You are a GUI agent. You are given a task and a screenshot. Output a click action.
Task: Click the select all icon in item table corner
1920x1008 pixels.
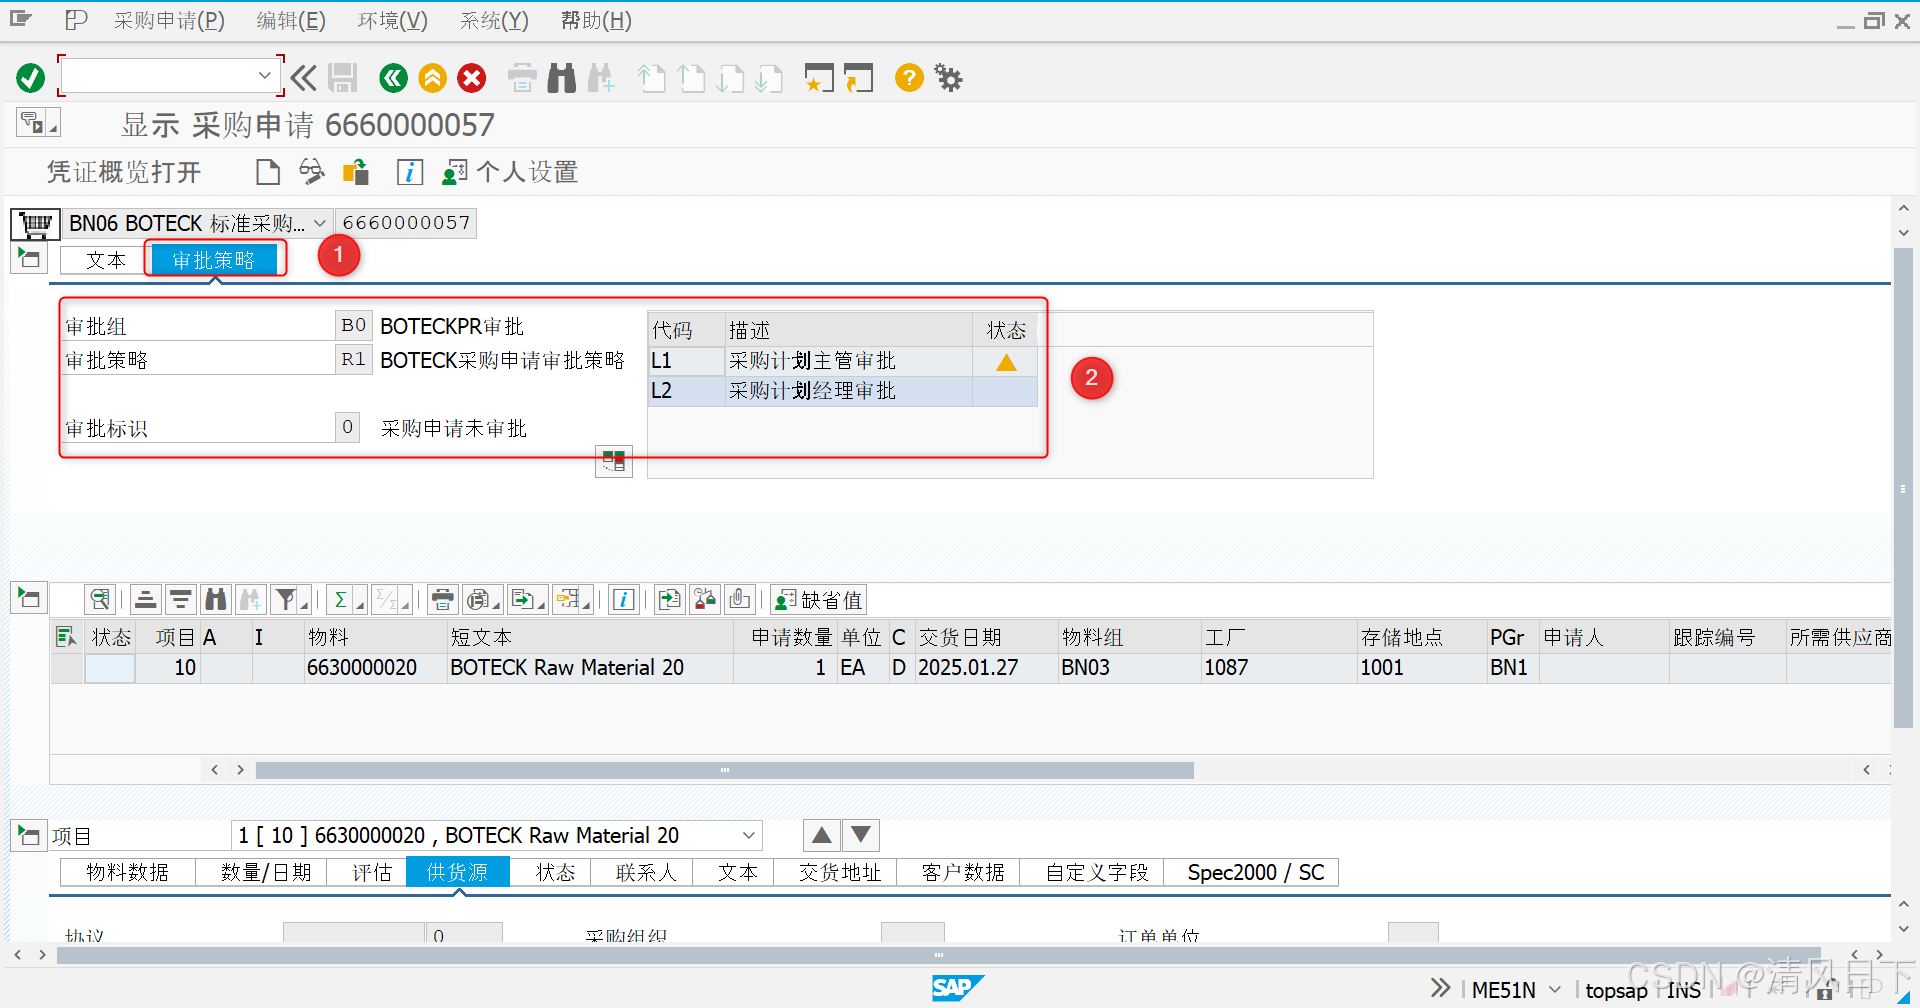coord(67,637)
